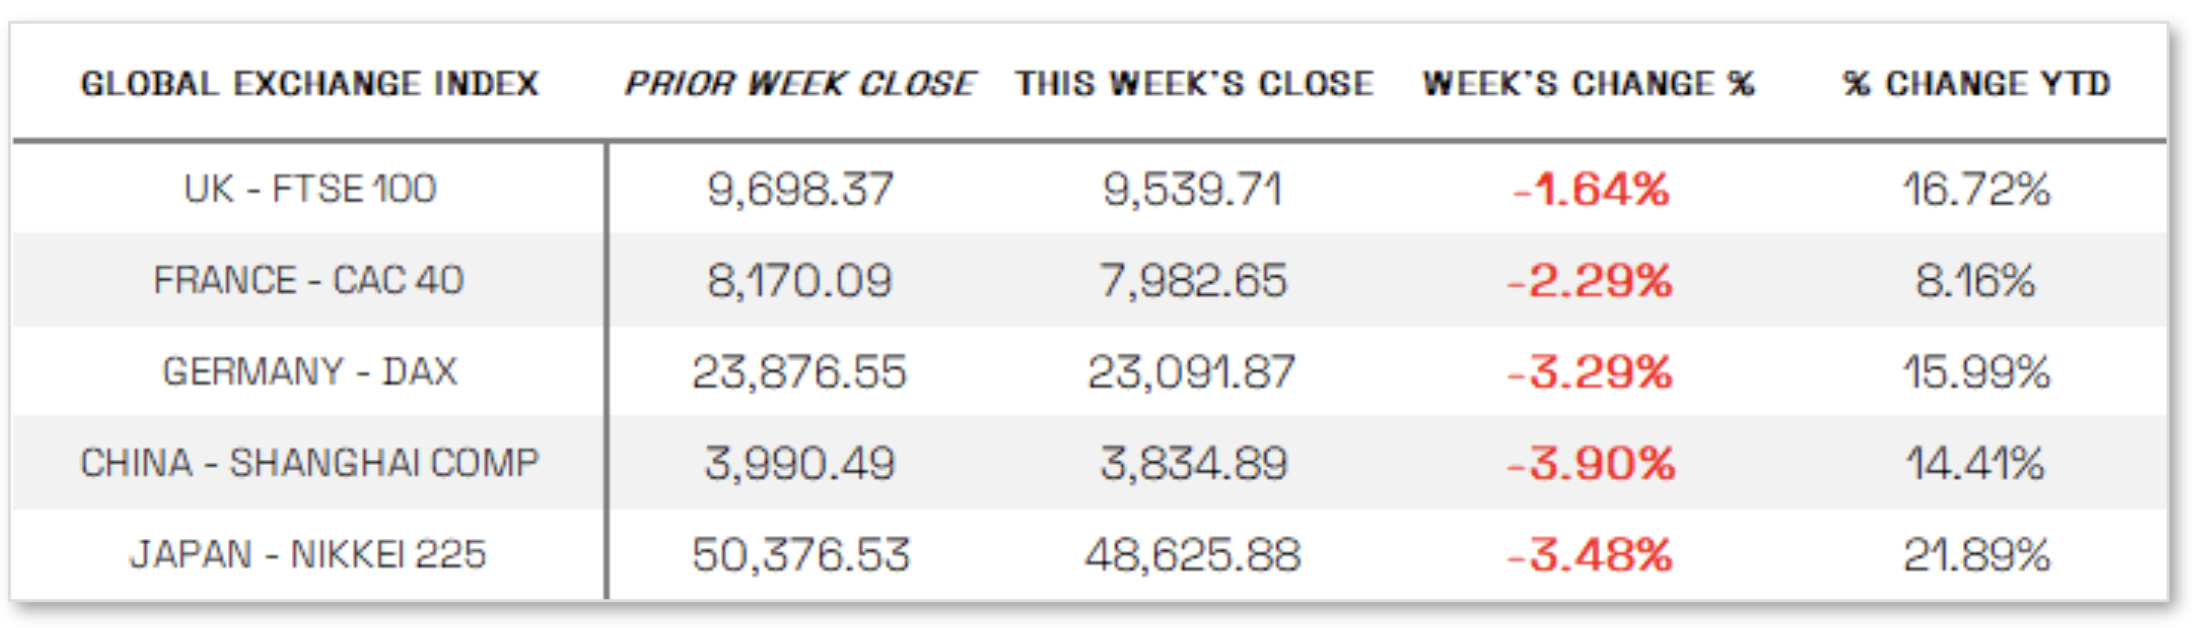The height and width of the screenshot is (628, 2192).
Task: Click the Germany - DAX row label
Action: point(309,371)
